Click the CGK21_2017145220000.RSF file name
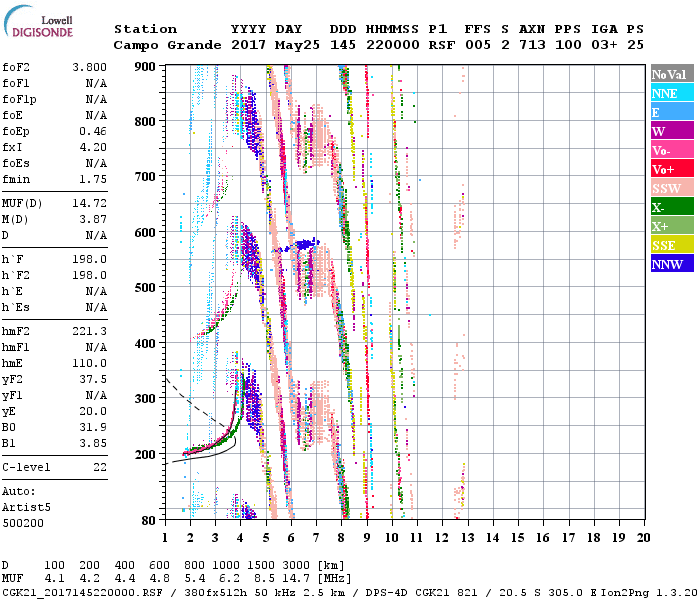The height and width of the screenshot is (600, 700). [82, 592]
